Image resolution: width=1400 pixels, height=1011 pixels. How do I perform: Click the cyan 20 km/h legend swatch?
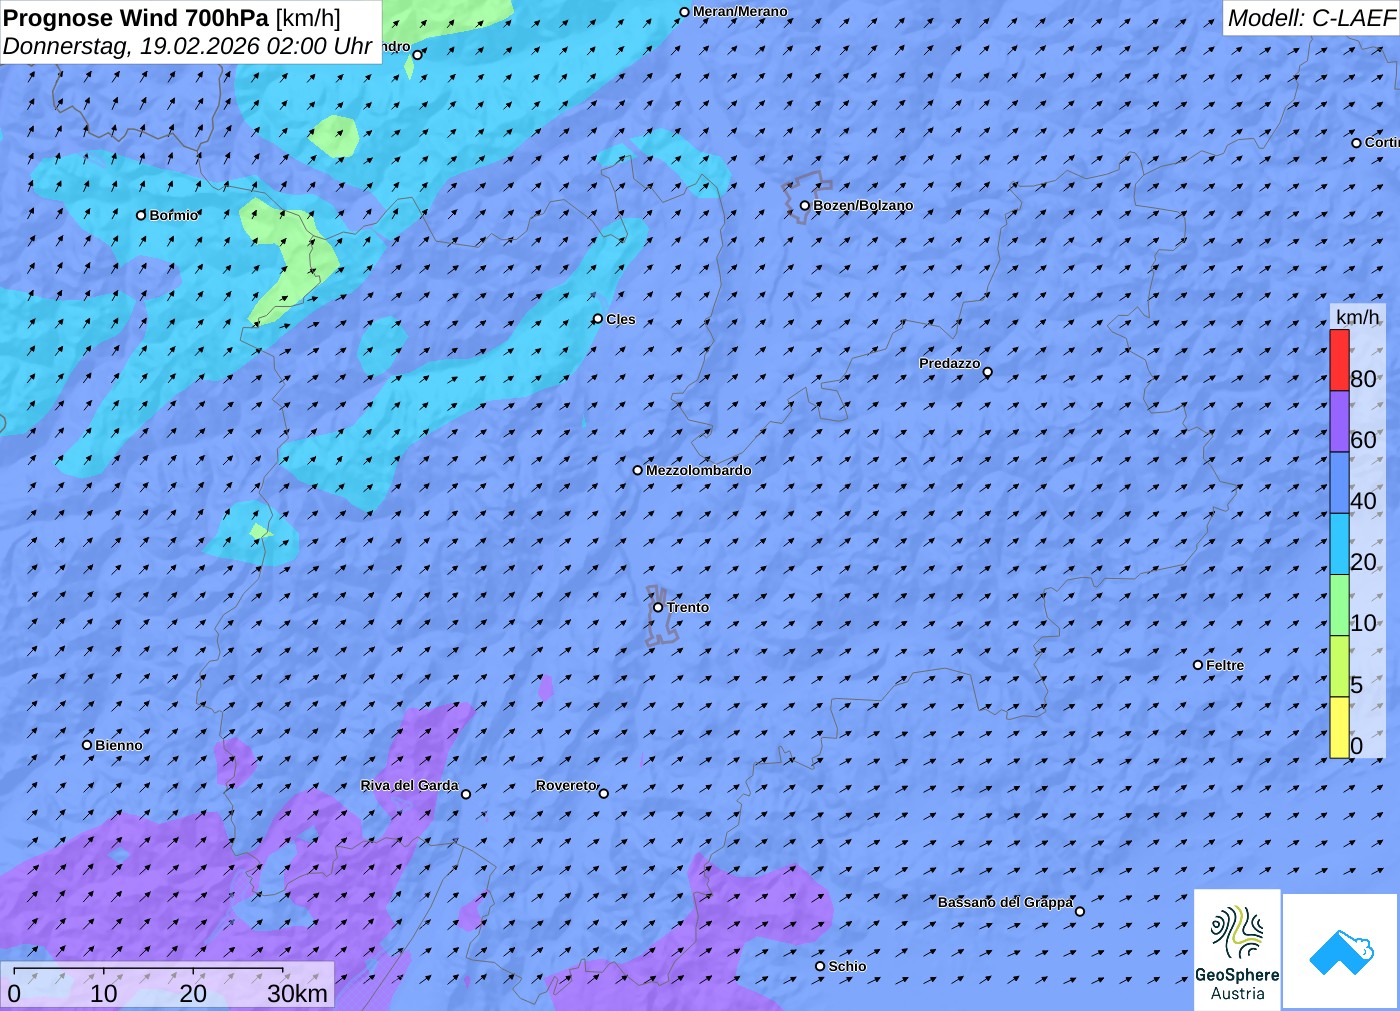tap(1339, 543)
